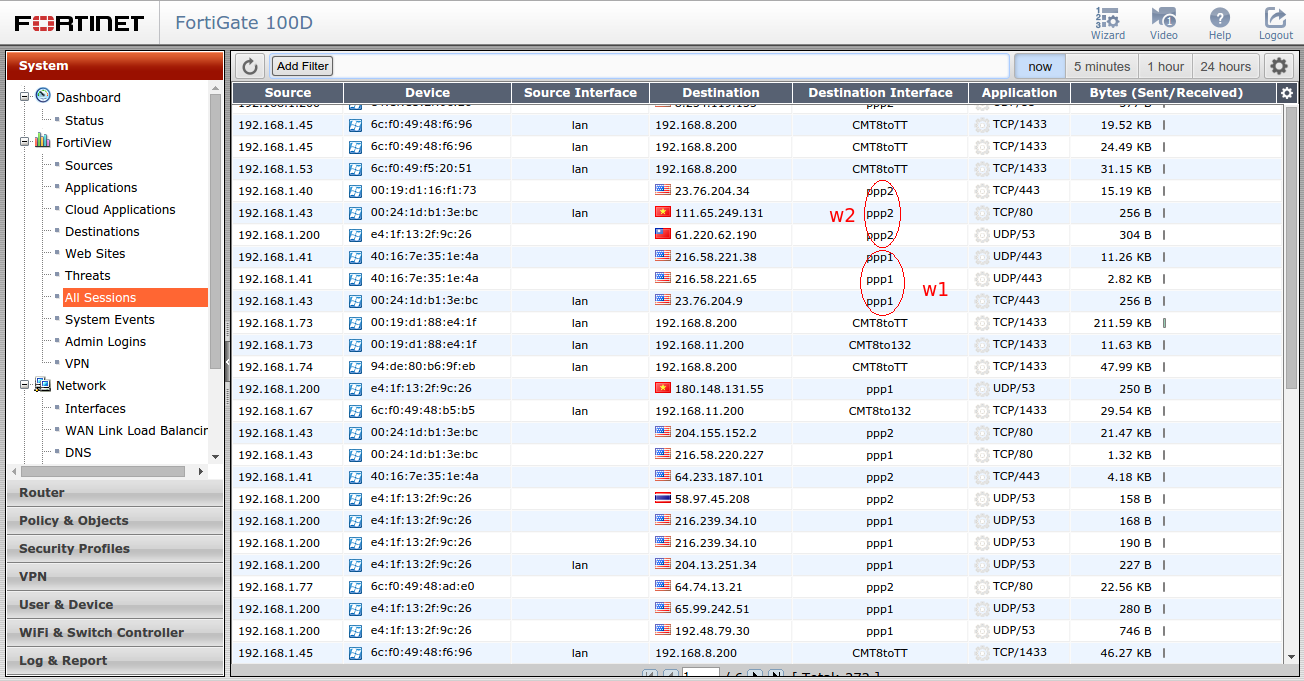Open the table column configuration gear
Viewport: 1304px width, 681px height.
1287,92
